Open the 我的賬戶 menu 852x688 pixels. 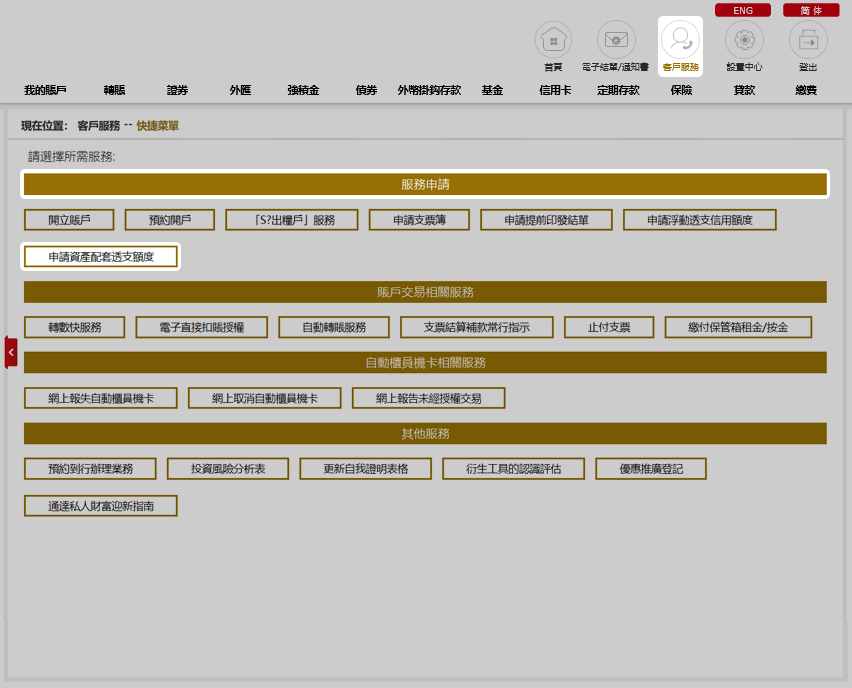click(45, 90)
